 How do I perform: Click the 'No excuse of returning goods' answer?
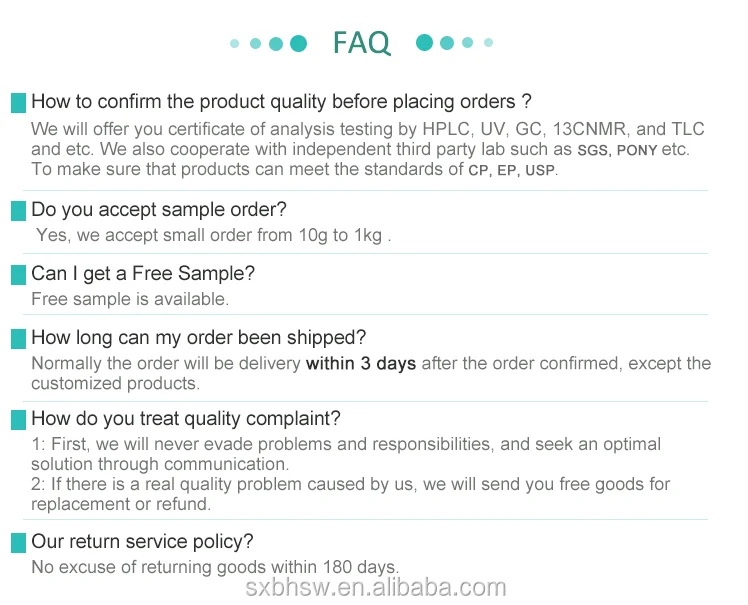(215, 567)
